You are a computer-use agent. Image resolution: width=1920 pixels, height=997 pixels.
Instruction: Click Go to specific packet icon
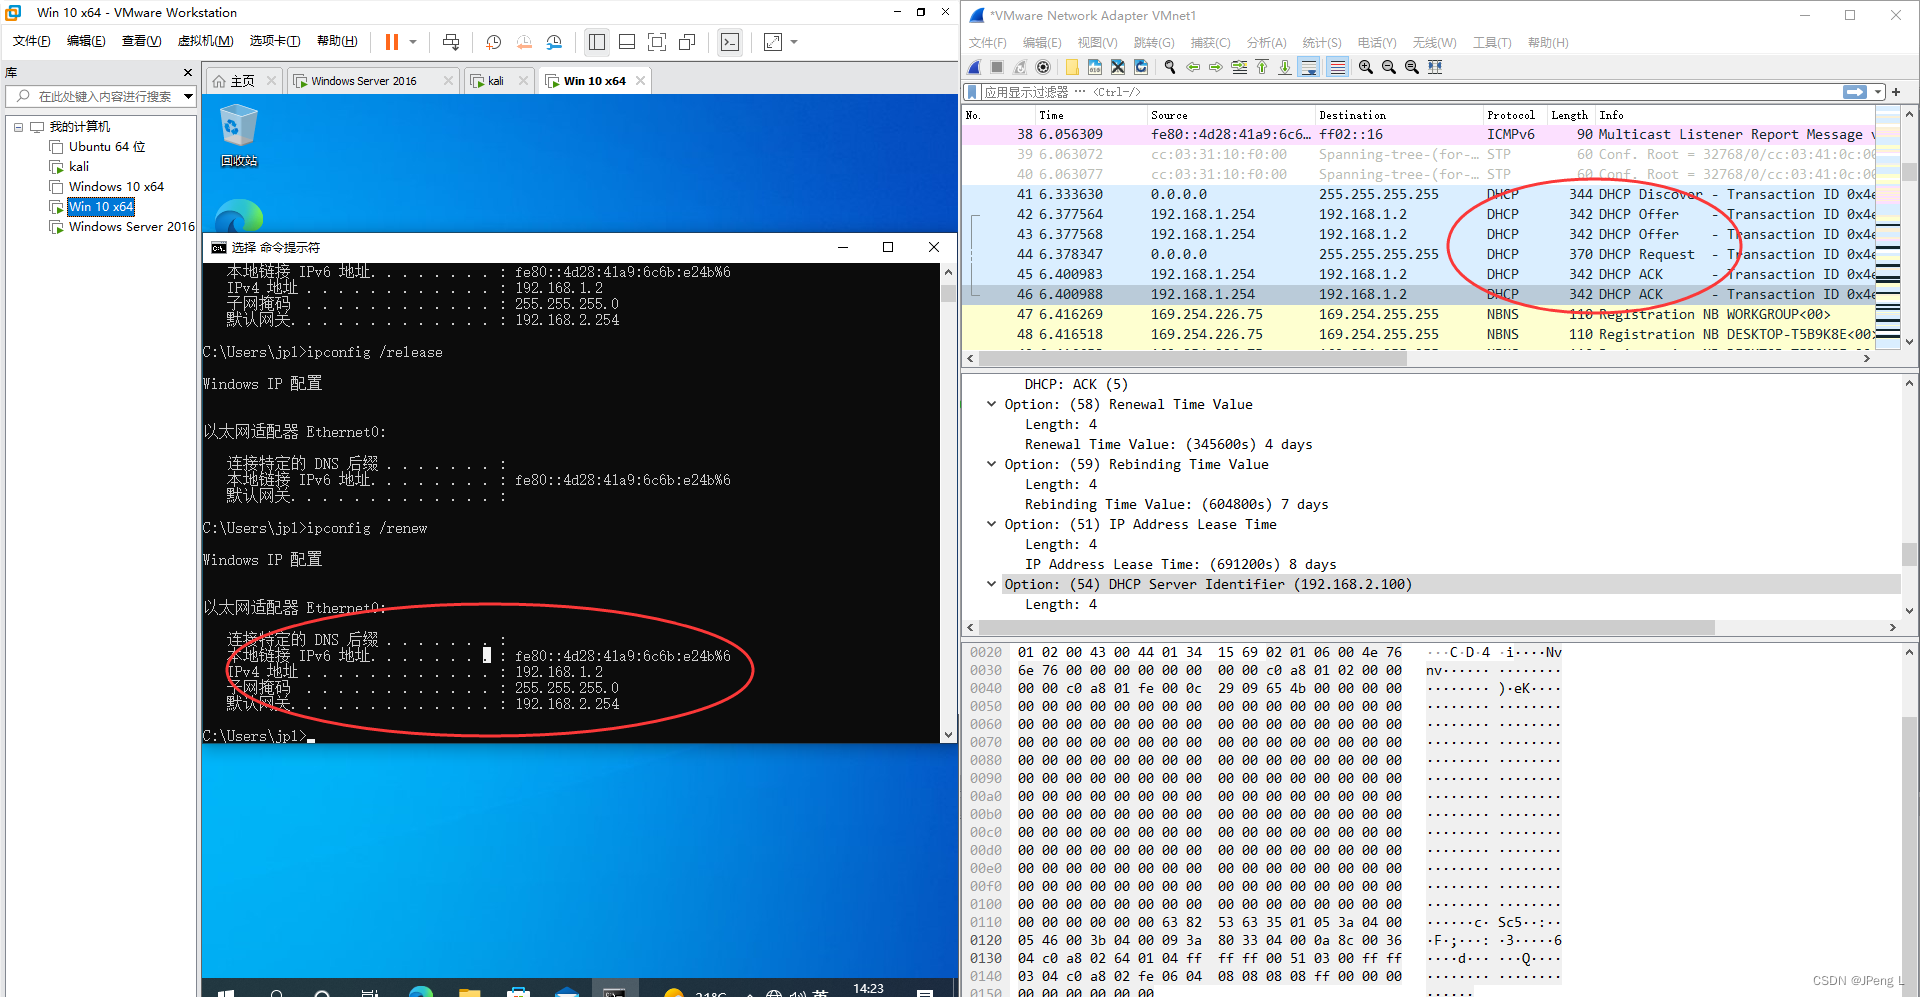coord(1239,67)
